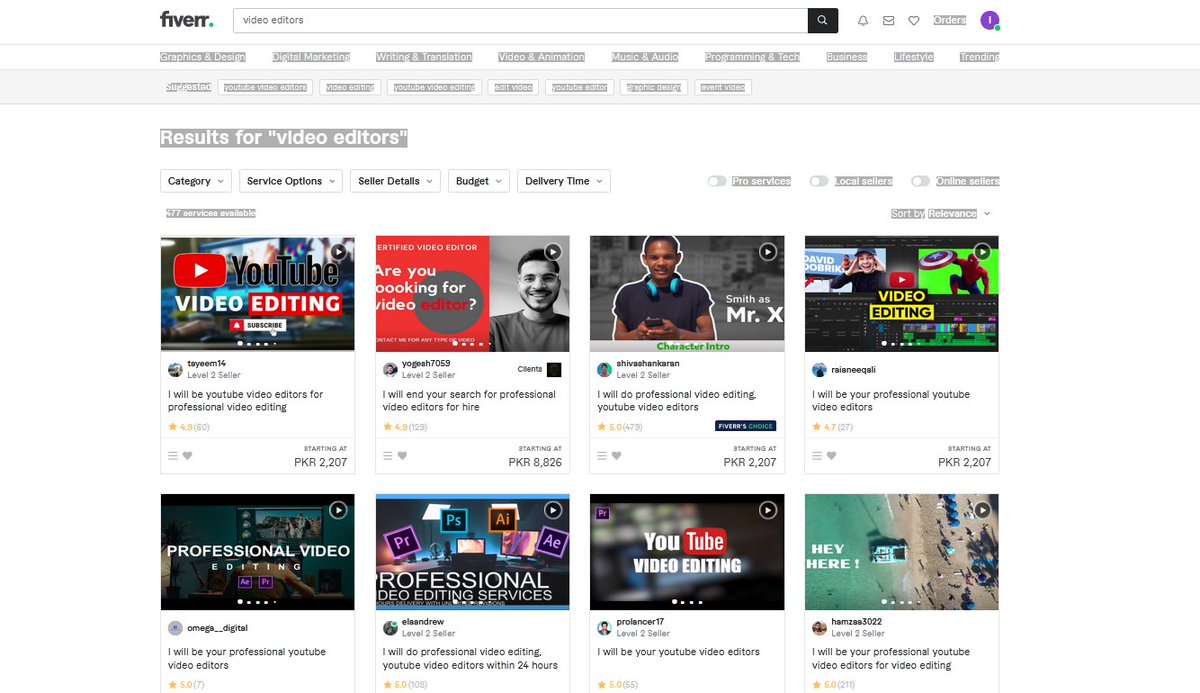Screen dimensions: 1200x693
Task: Click PKR 8,826 price on yogesh7059 card
Action: point(535,462)
